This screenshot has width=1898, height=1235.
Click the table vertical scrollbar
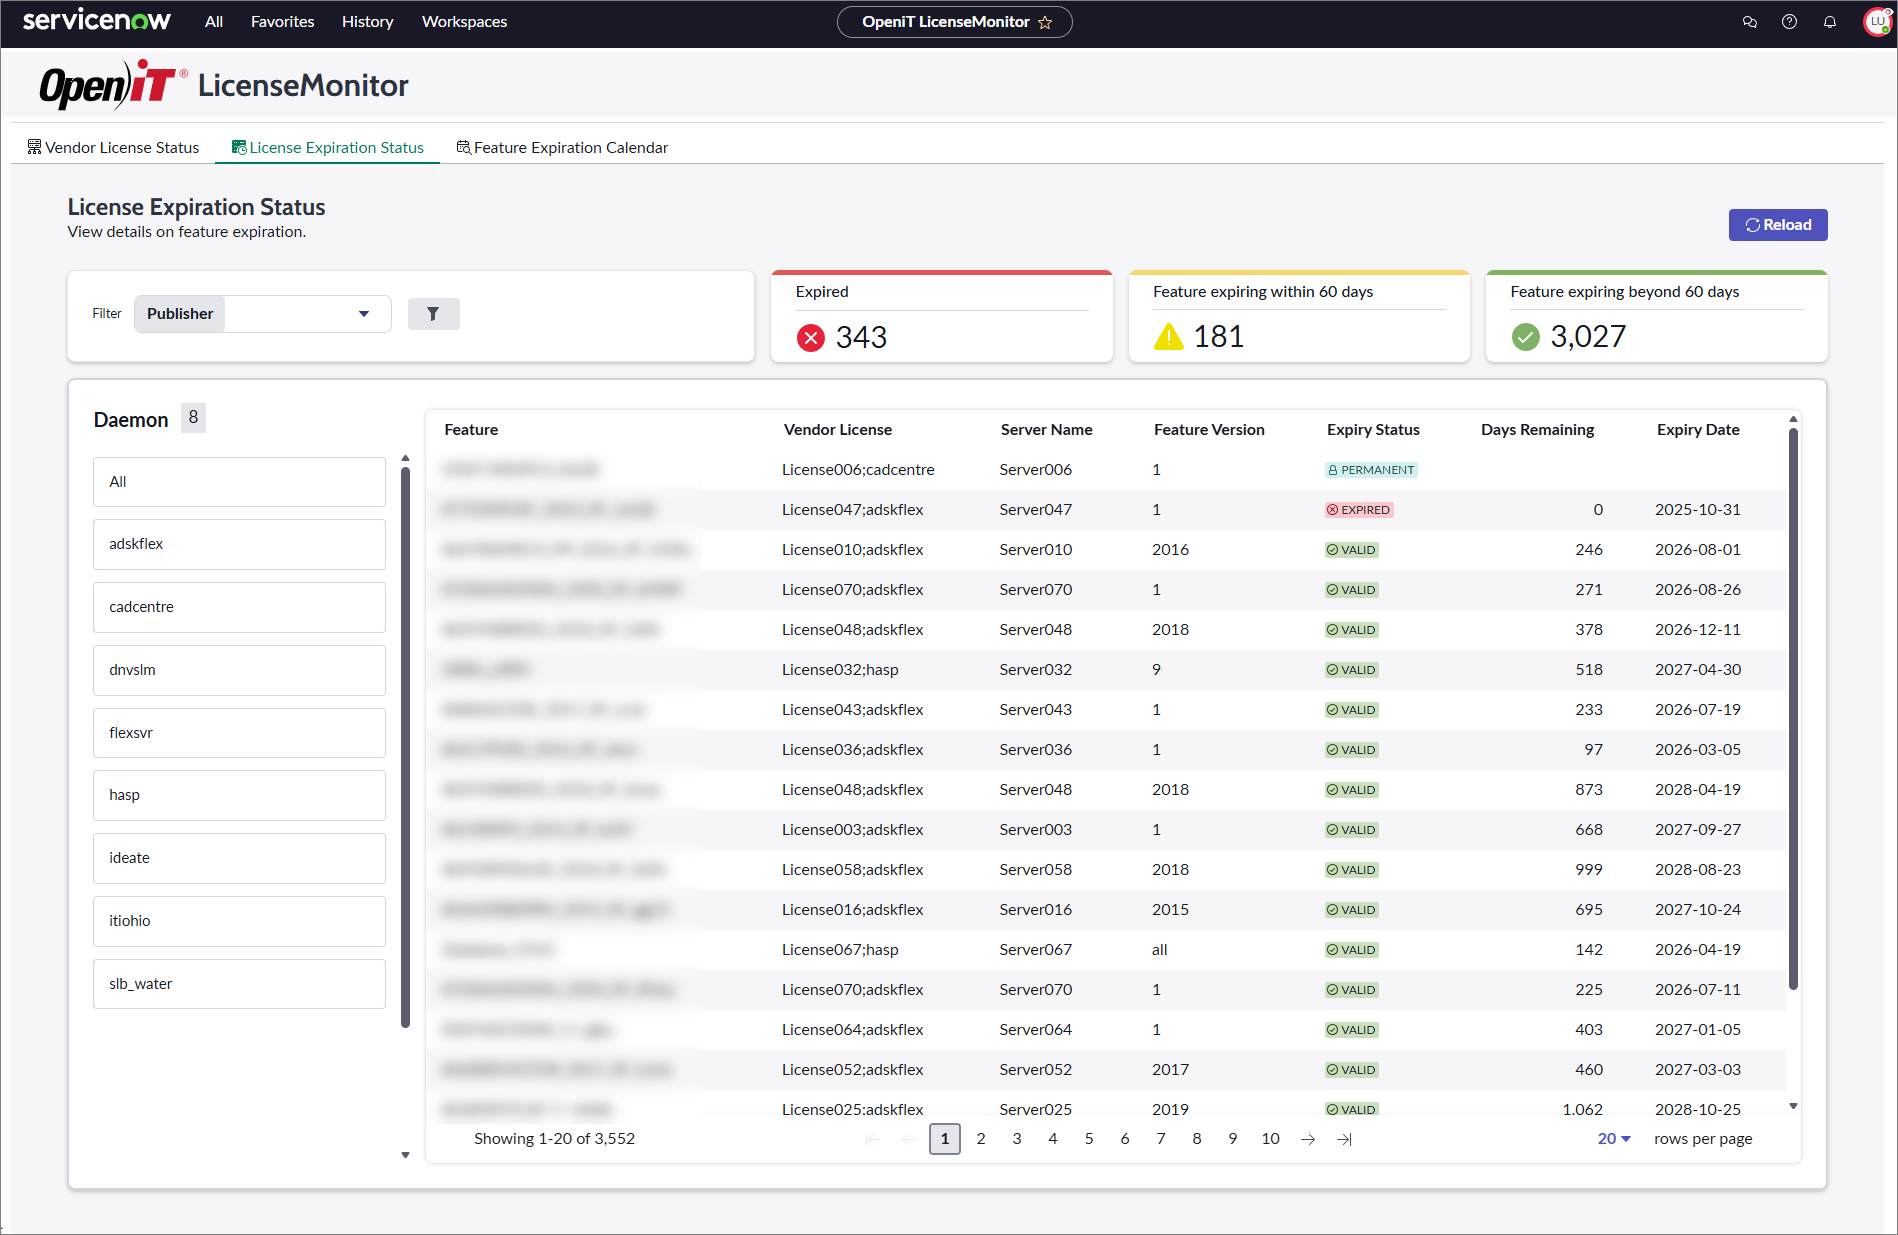pos(1793,708)
